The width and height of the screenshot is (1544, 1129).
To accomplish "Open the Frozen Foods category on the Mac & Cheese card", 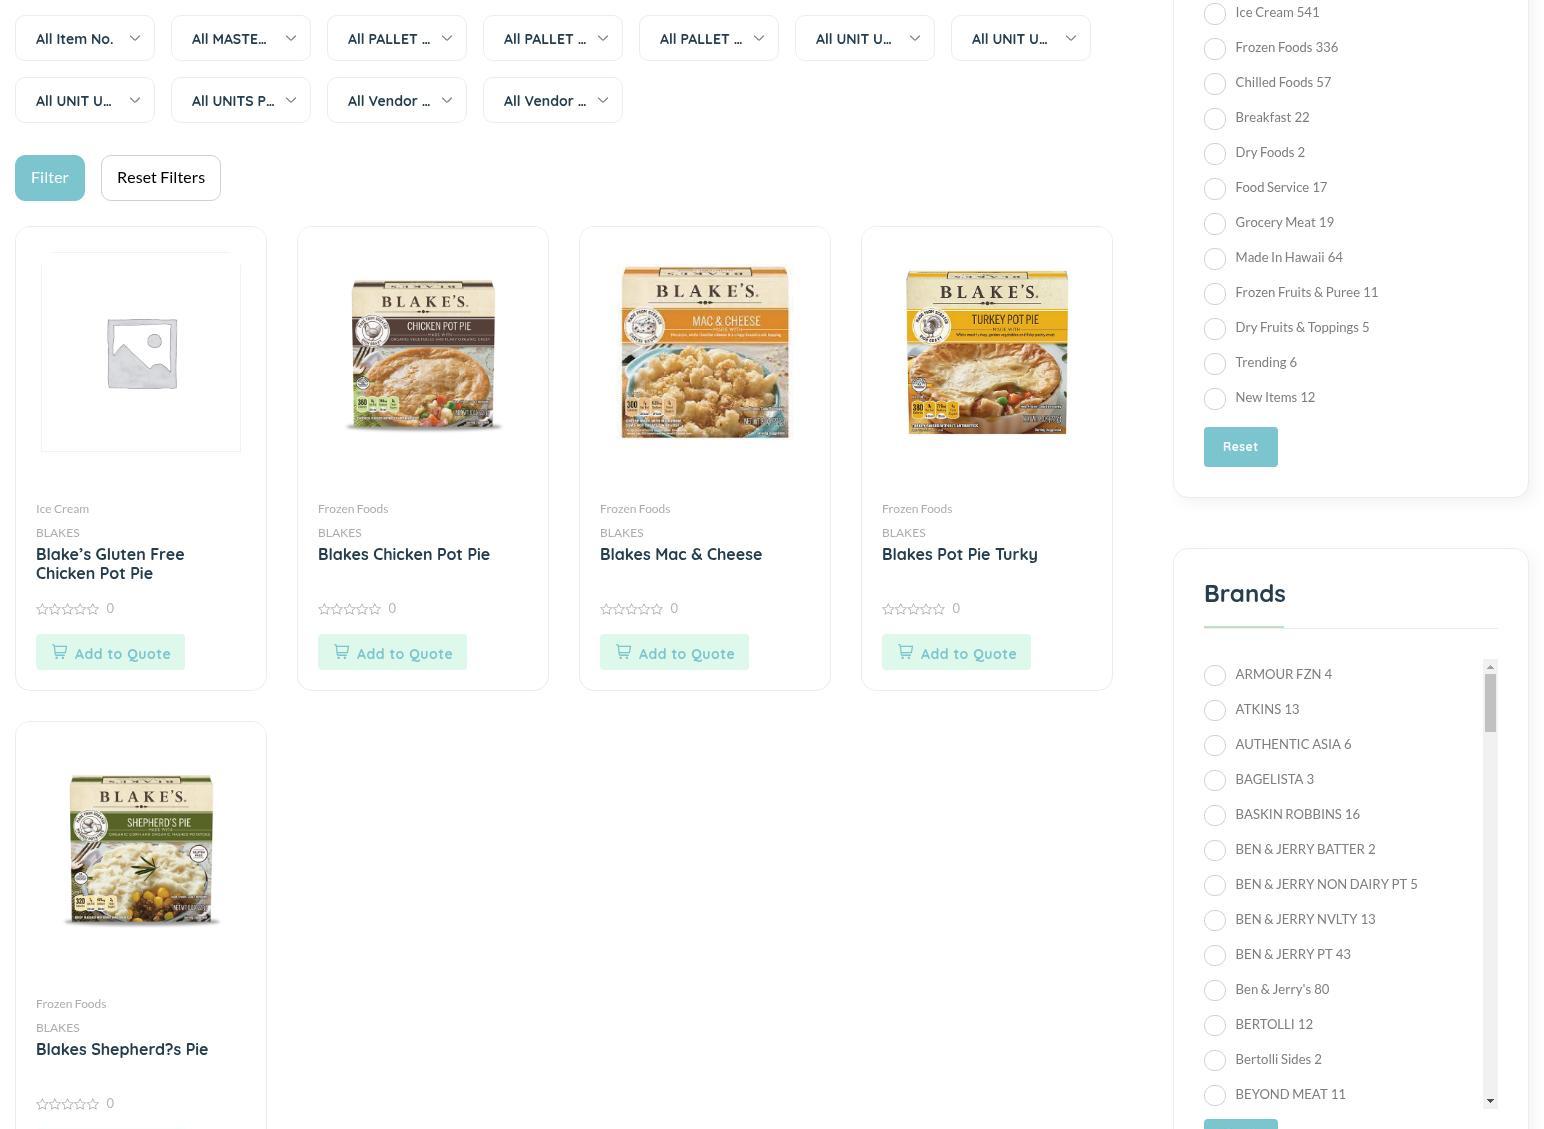I will 634,508.
